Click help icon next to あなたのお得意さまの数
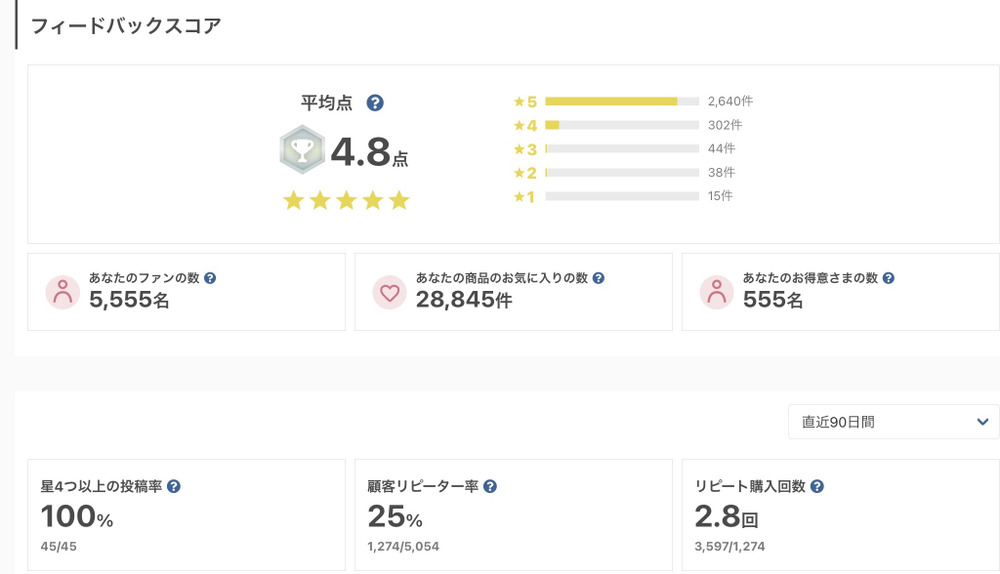Viewport: 1000px width, 574px height. point(888,278)
